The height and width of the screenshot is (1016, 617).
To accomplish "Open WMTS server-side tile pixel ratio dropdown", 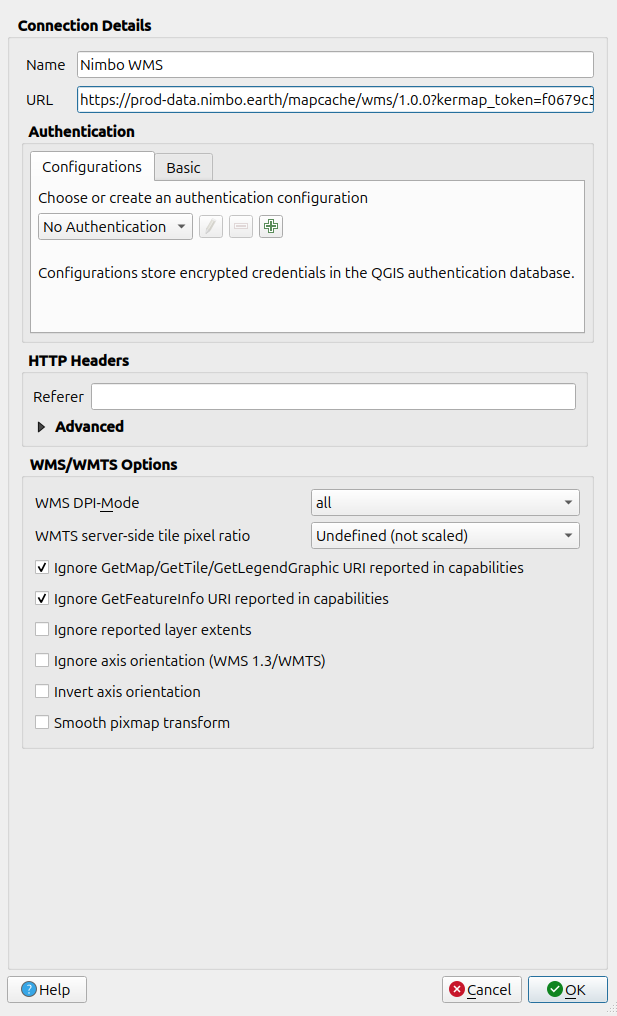I will coord(445,536).
